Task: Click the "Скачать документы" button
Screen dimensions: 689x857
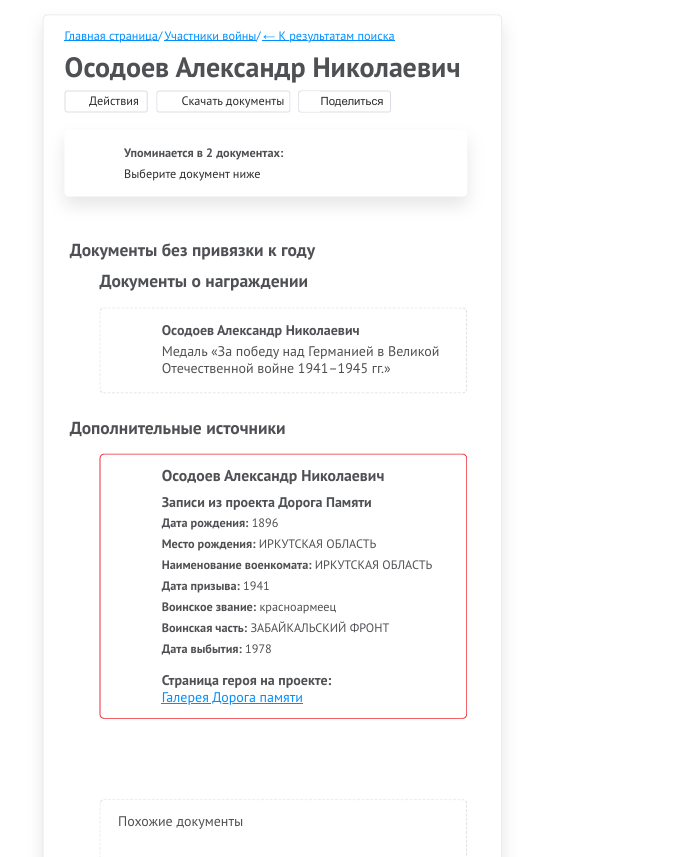Action: pos(222,101)
